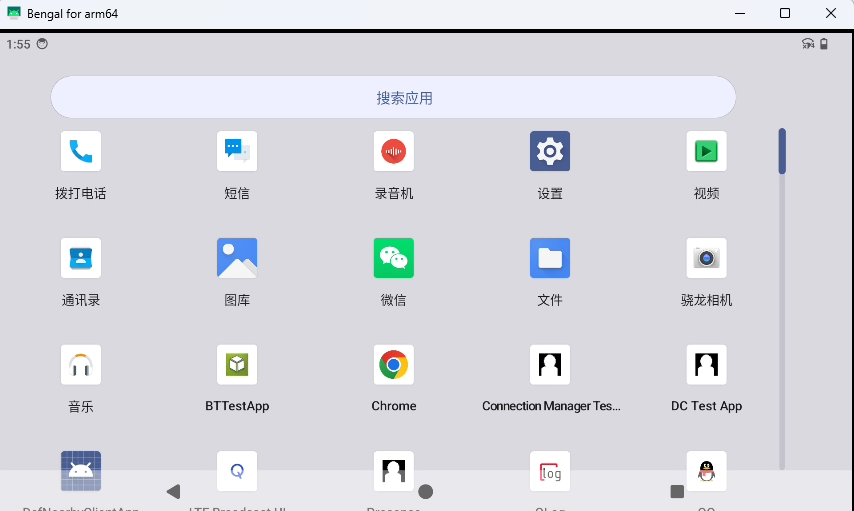Screen dimensions: 854x511
Task: Launch Connection Manager Test app
Action: [x=550, y=365]
